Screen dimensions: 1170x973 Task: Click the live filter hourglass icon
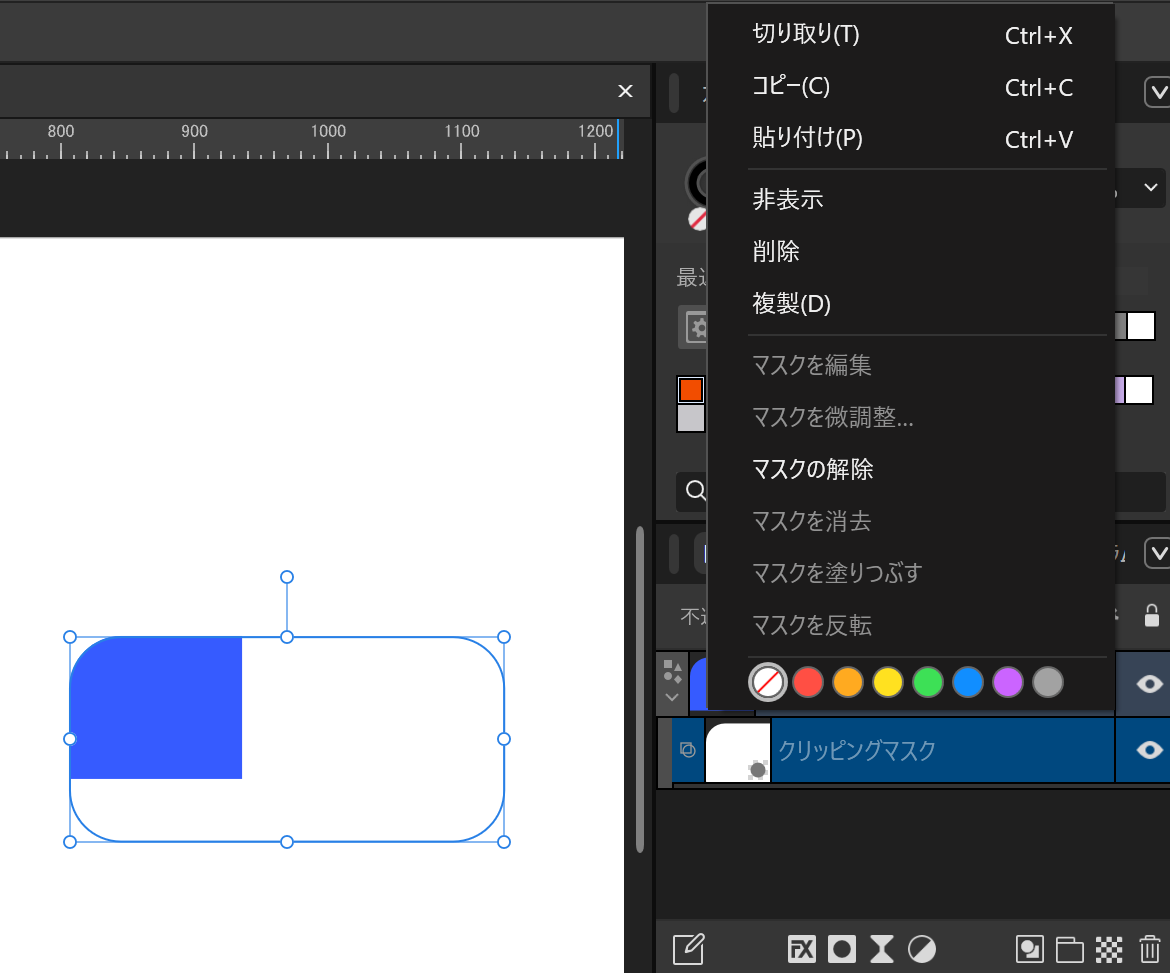(881, 949)
